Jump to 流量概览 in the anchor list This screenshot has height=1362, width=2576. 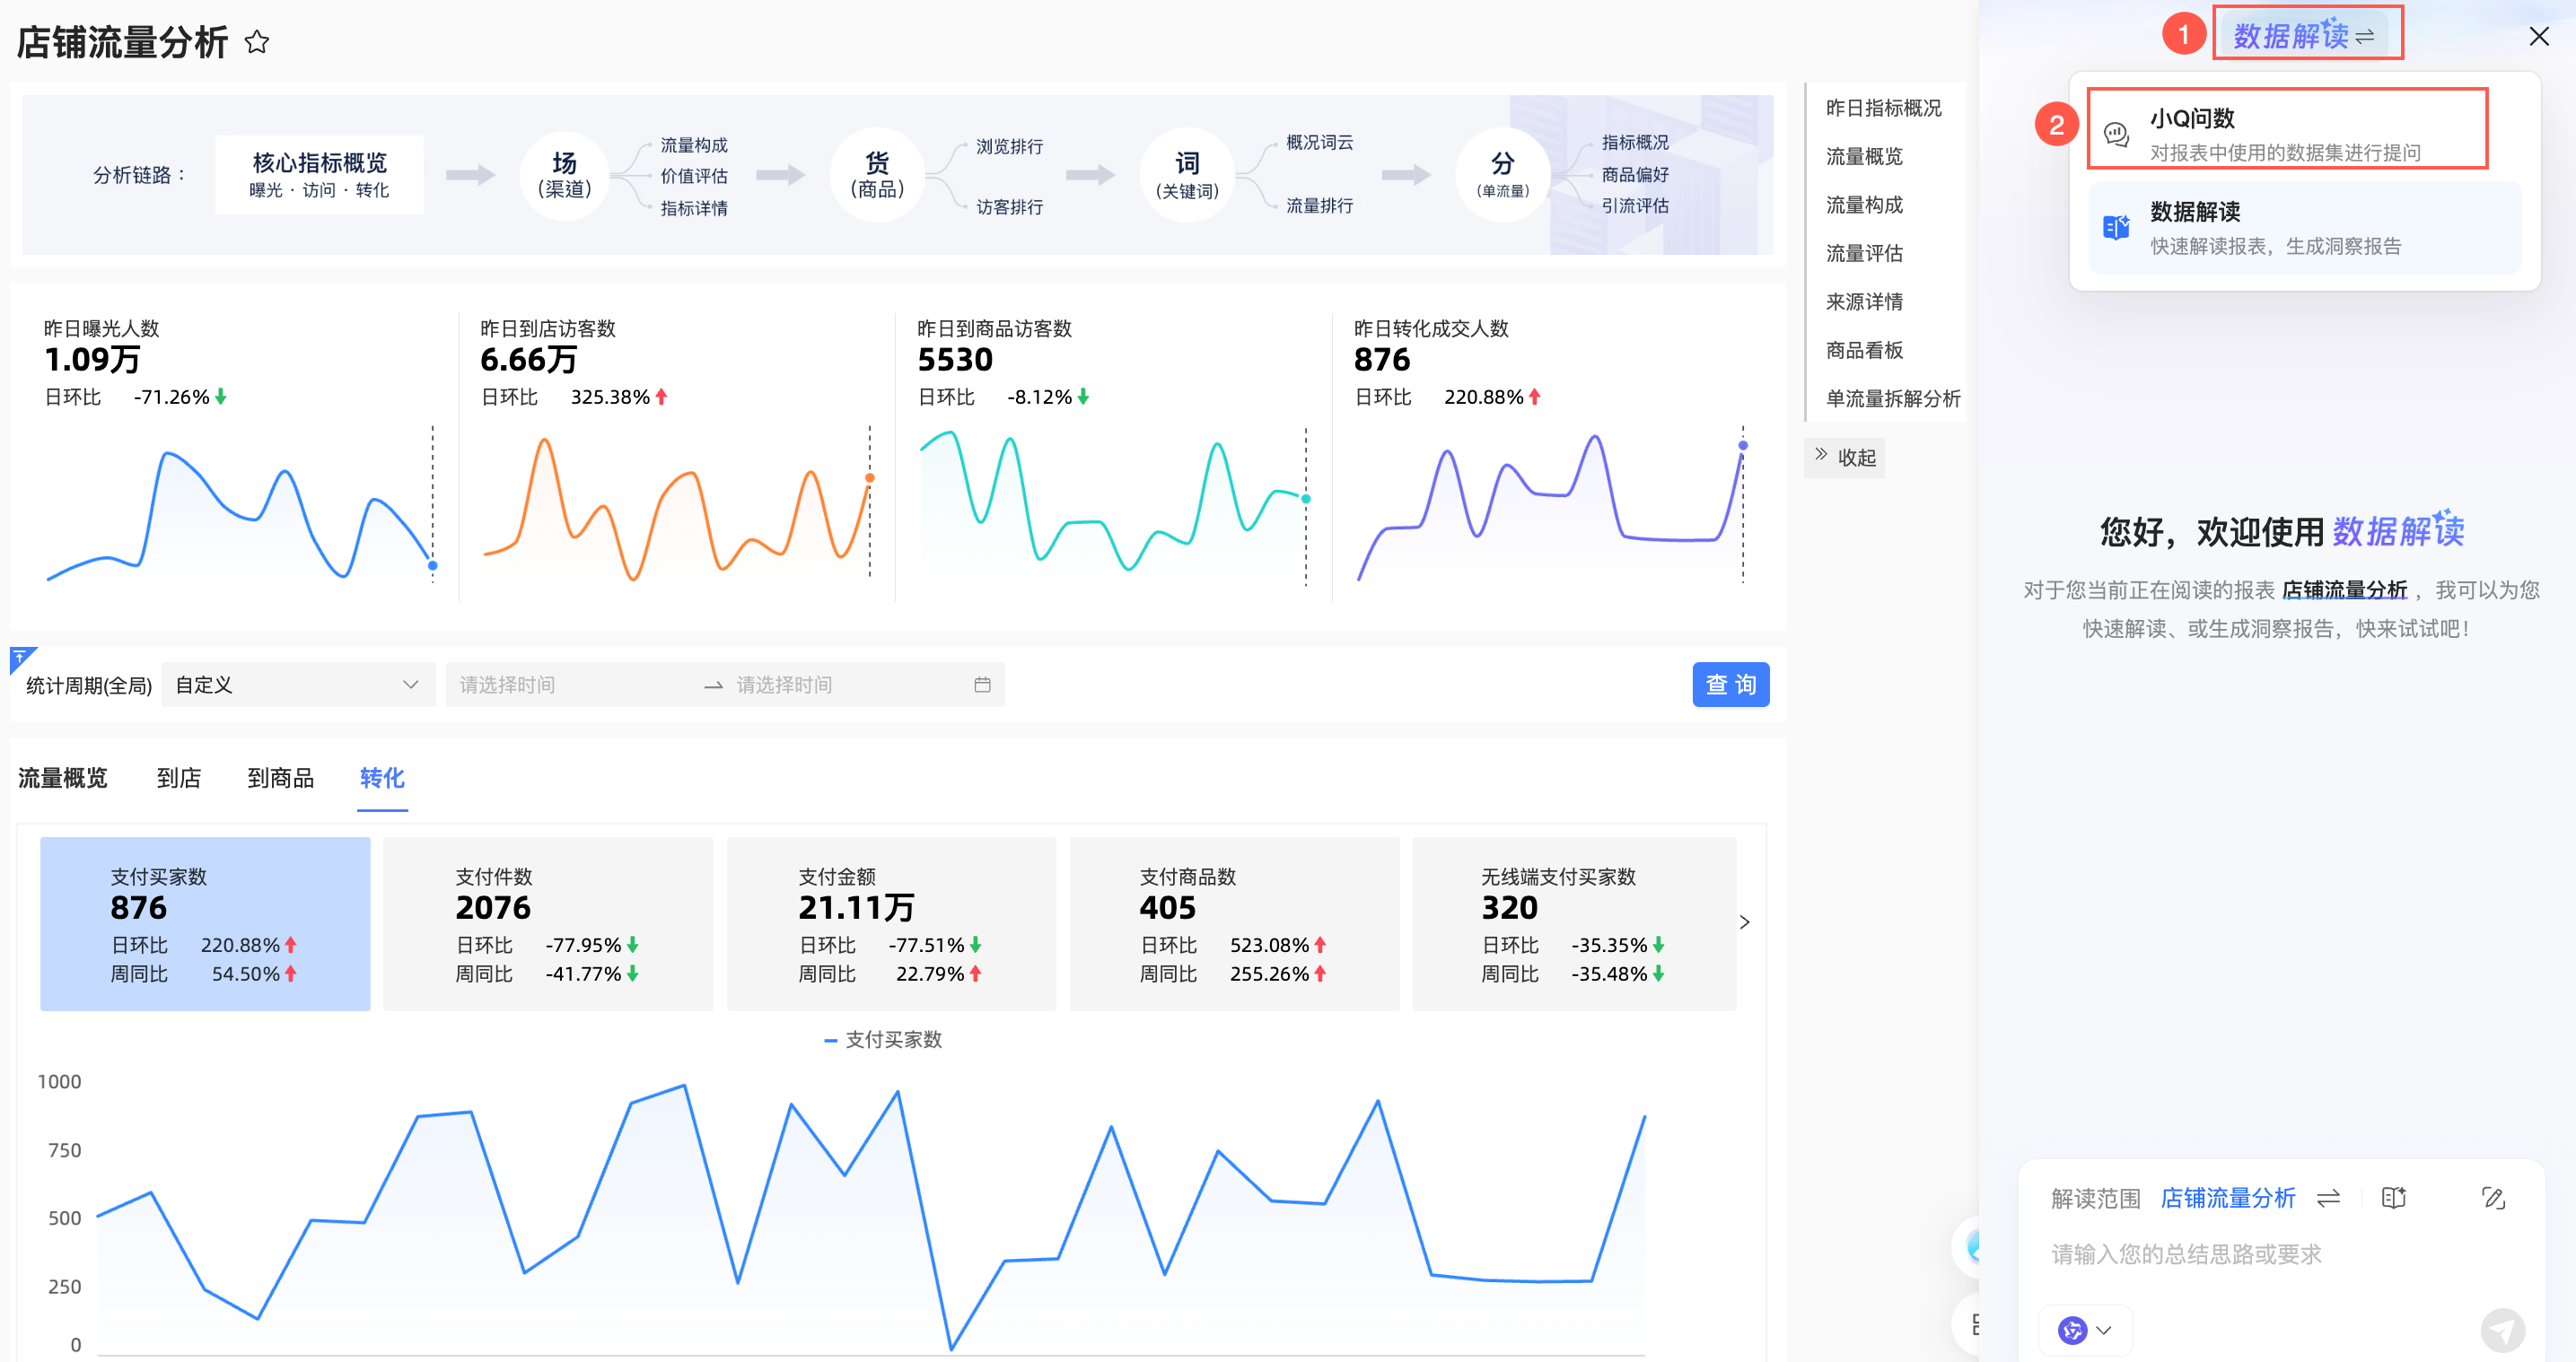1864,156
